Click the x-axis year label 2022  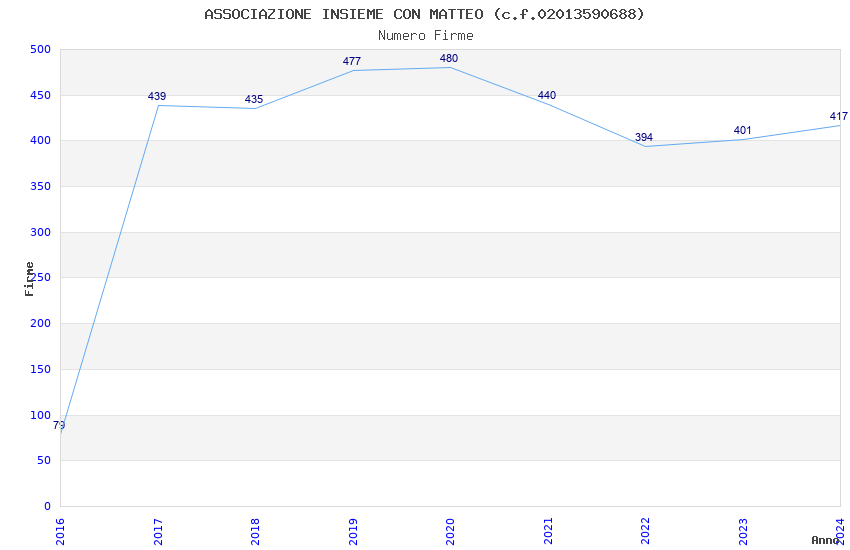coord(645,532)
